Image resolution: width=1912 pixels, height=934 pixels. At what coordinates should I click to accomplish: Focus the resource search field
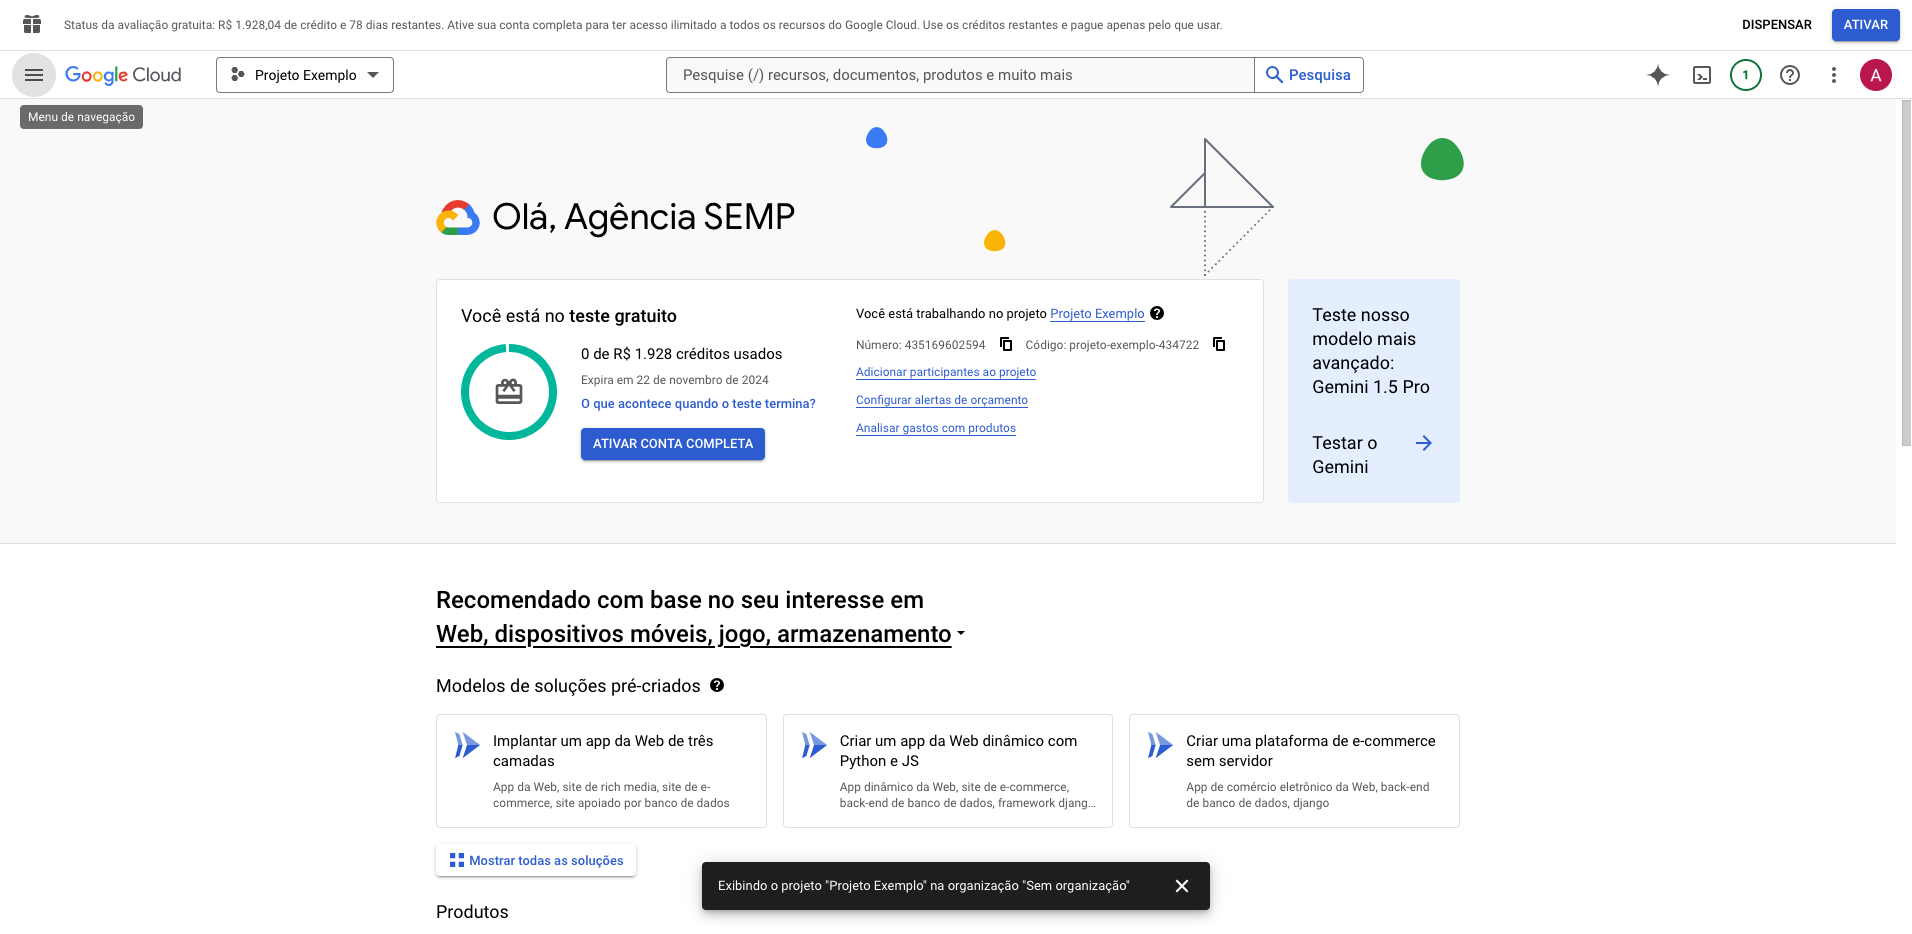(x=960, y=75)
